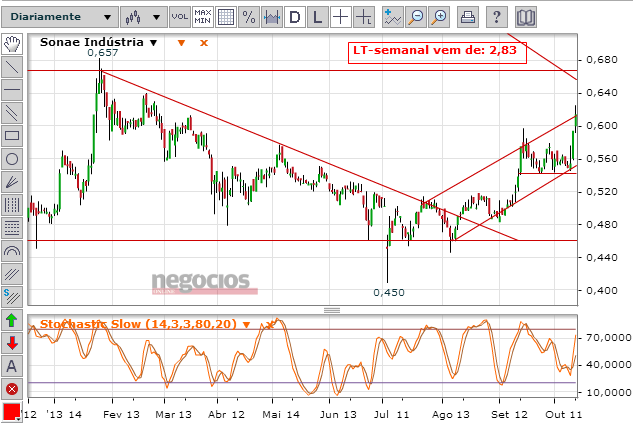Toggle the chart grid button
The width and height of the screenshot is (633, 430).
[226, 17]
